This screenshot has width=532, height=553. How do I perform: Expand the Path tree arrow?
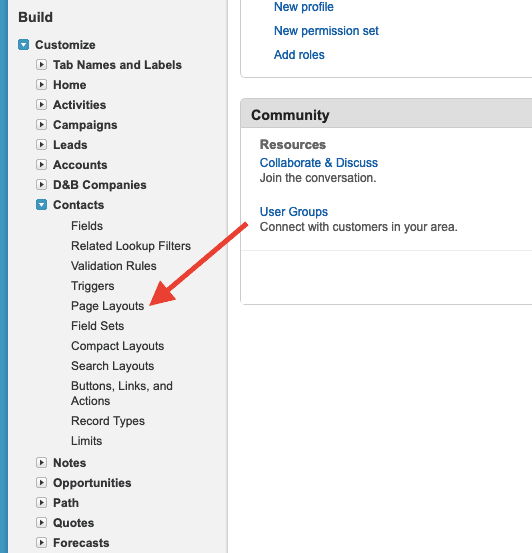(42, 503)
